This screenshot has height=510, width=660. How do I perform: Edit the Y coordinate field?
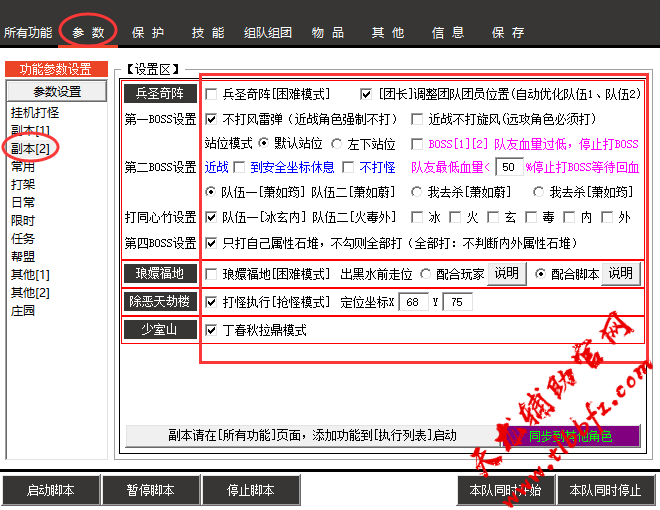point(458,302)
